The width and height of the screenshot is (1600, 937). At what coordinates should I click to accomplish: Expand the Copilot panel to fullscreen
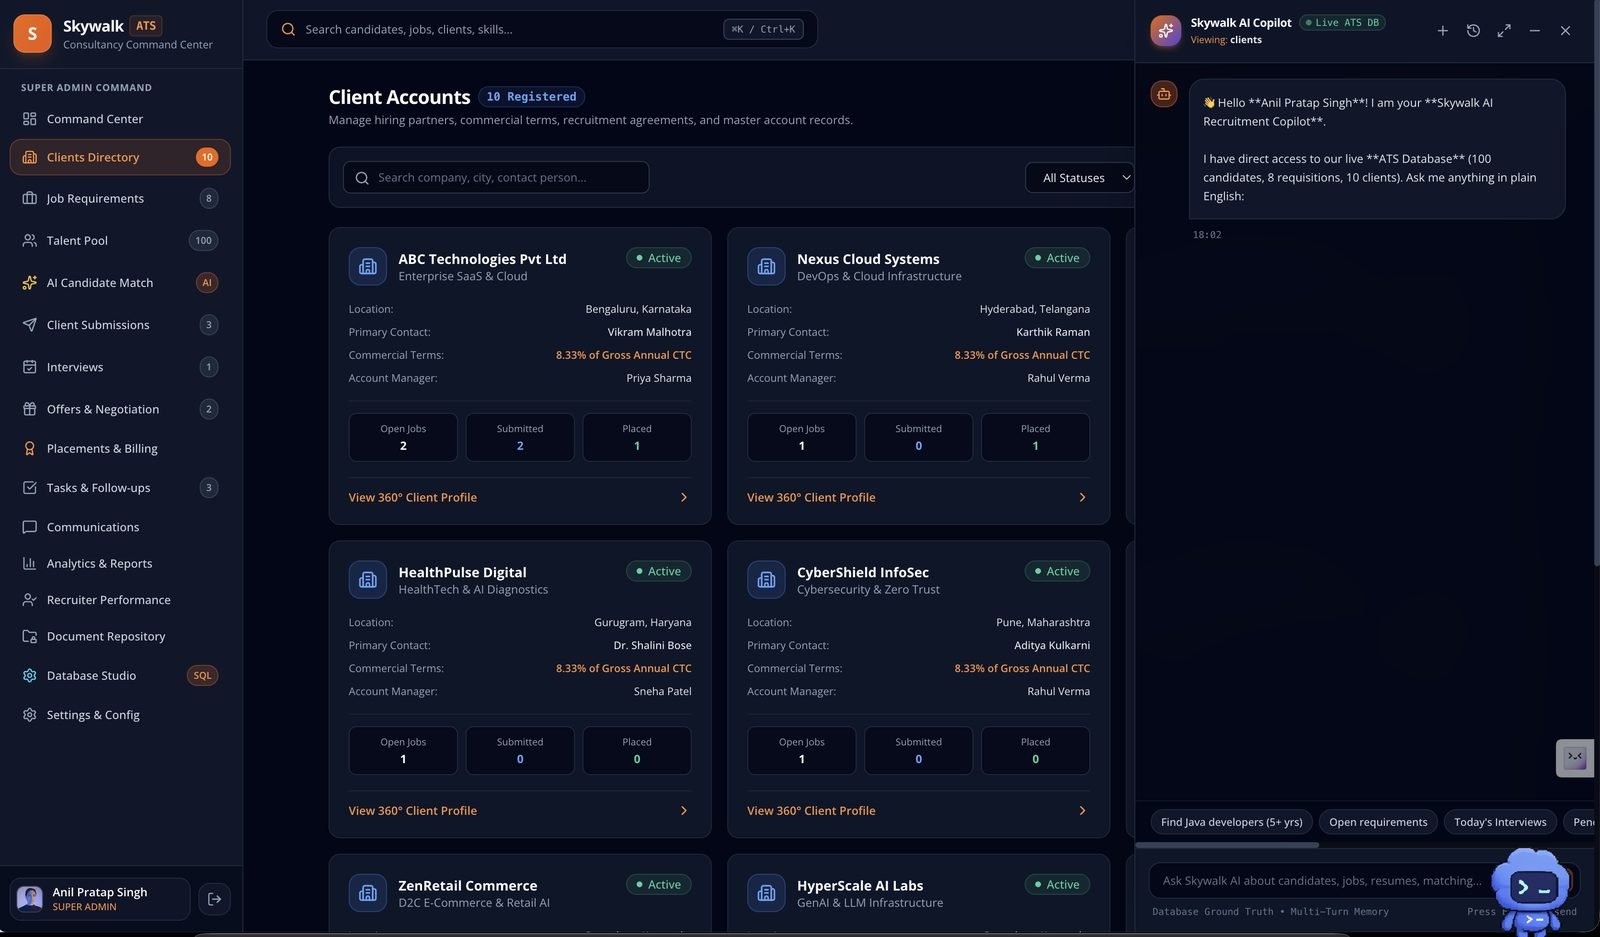(x=1504, y=31)
